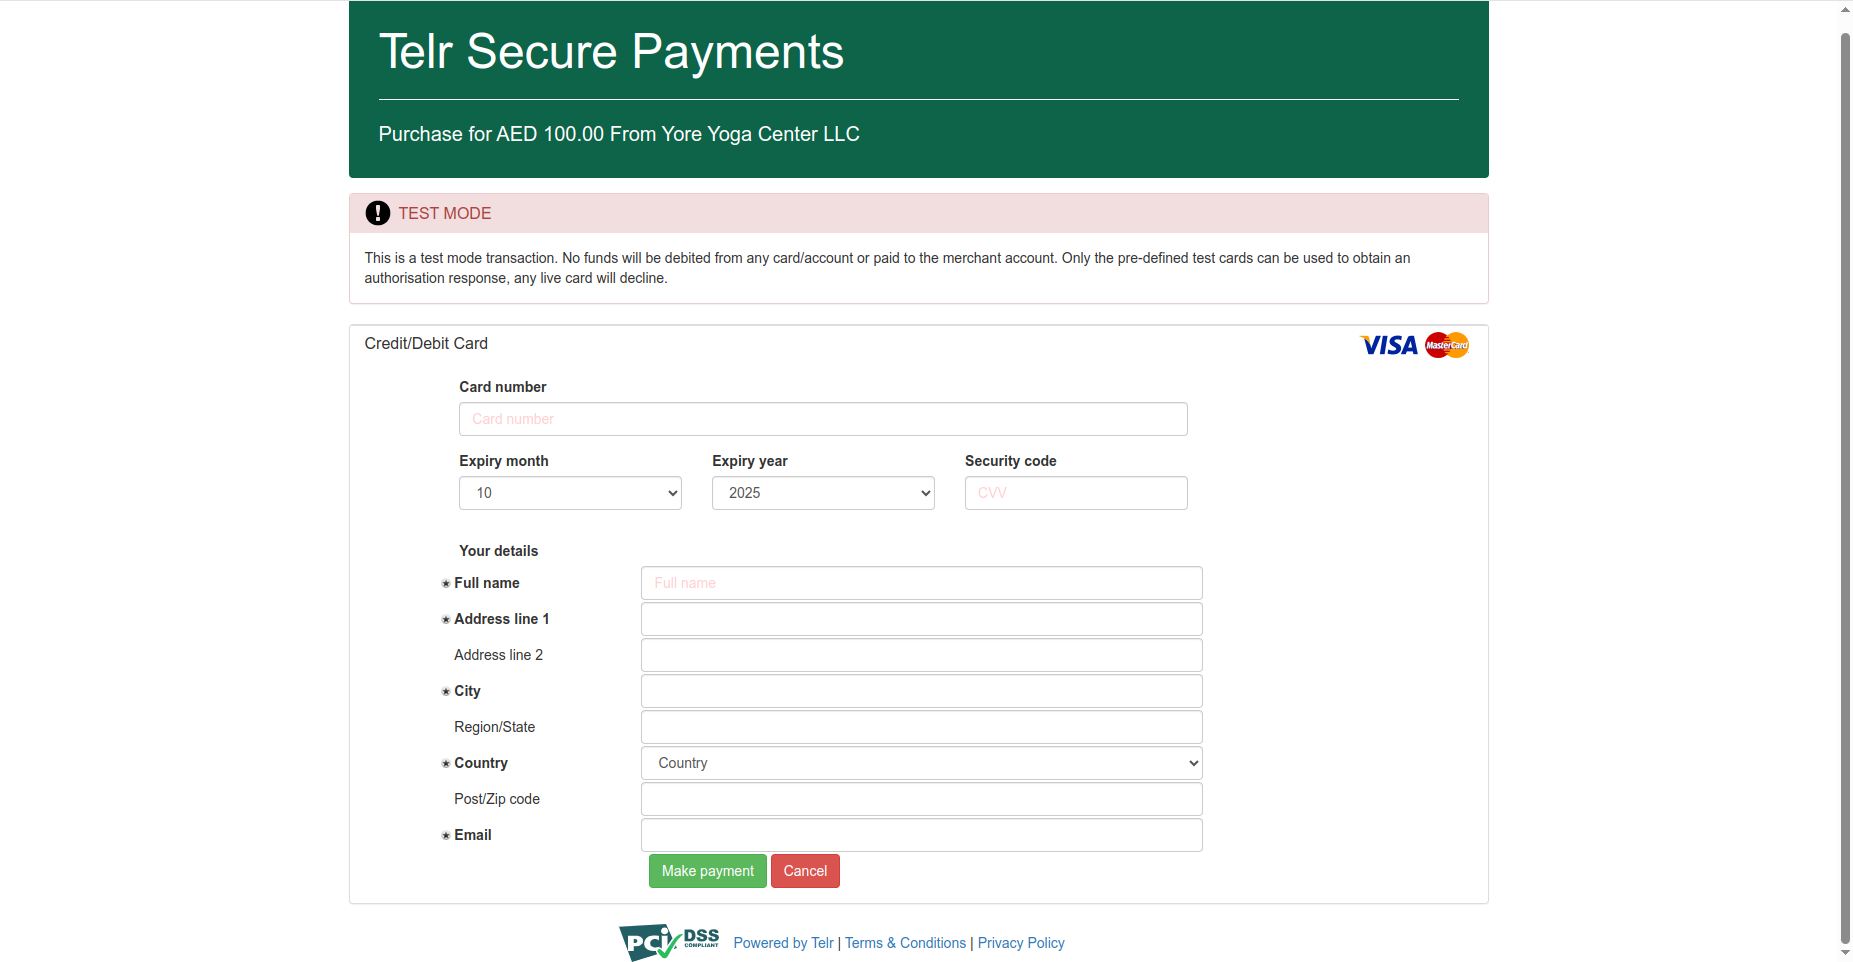This screenshot has width=1853, height=962.
Task: Click the CVV security code field
Action: (x=1075, y=492)
